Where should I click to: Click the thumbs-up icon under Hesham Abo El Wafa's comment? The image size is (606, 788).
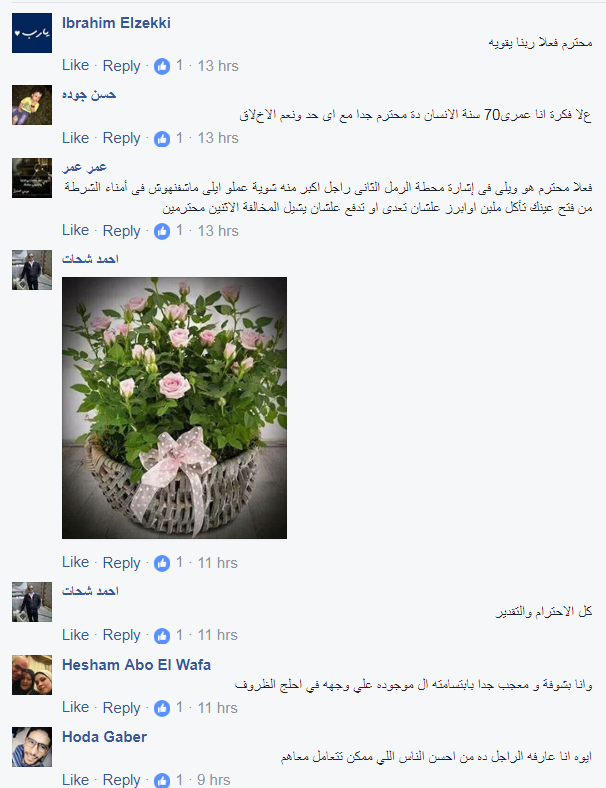(x=162, y=708)
